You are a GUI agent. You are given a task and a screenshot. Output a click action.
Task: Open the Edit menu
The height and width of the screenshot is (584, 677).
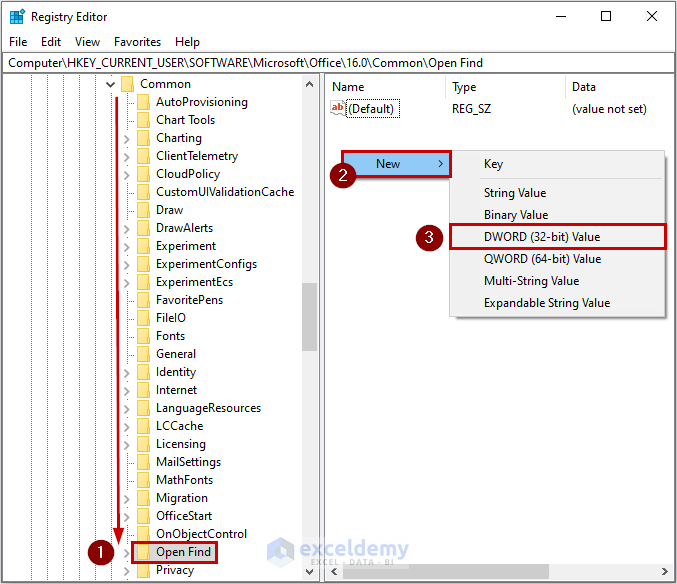pyautogui.click(x=51, y=42)
